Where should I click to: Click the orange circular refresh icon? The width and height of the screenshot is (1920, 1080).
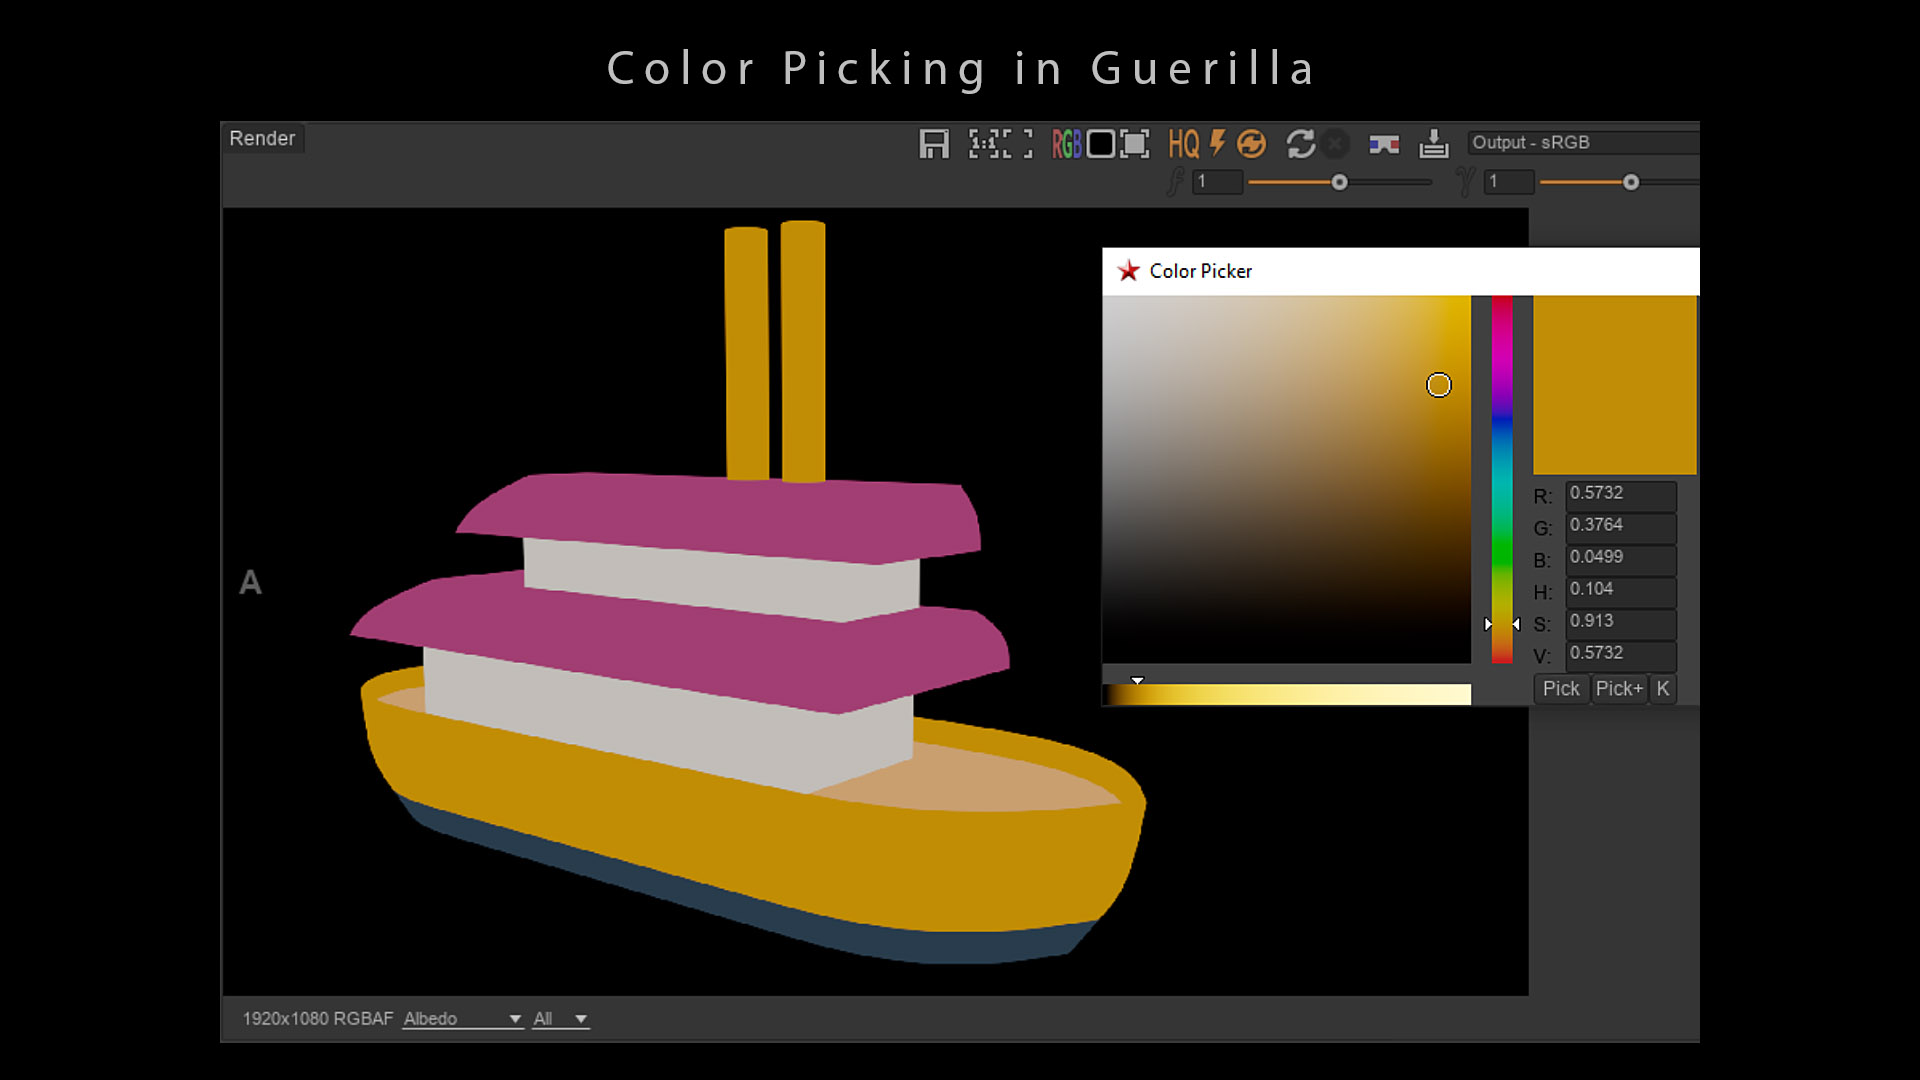click(x=1251, y=144)
